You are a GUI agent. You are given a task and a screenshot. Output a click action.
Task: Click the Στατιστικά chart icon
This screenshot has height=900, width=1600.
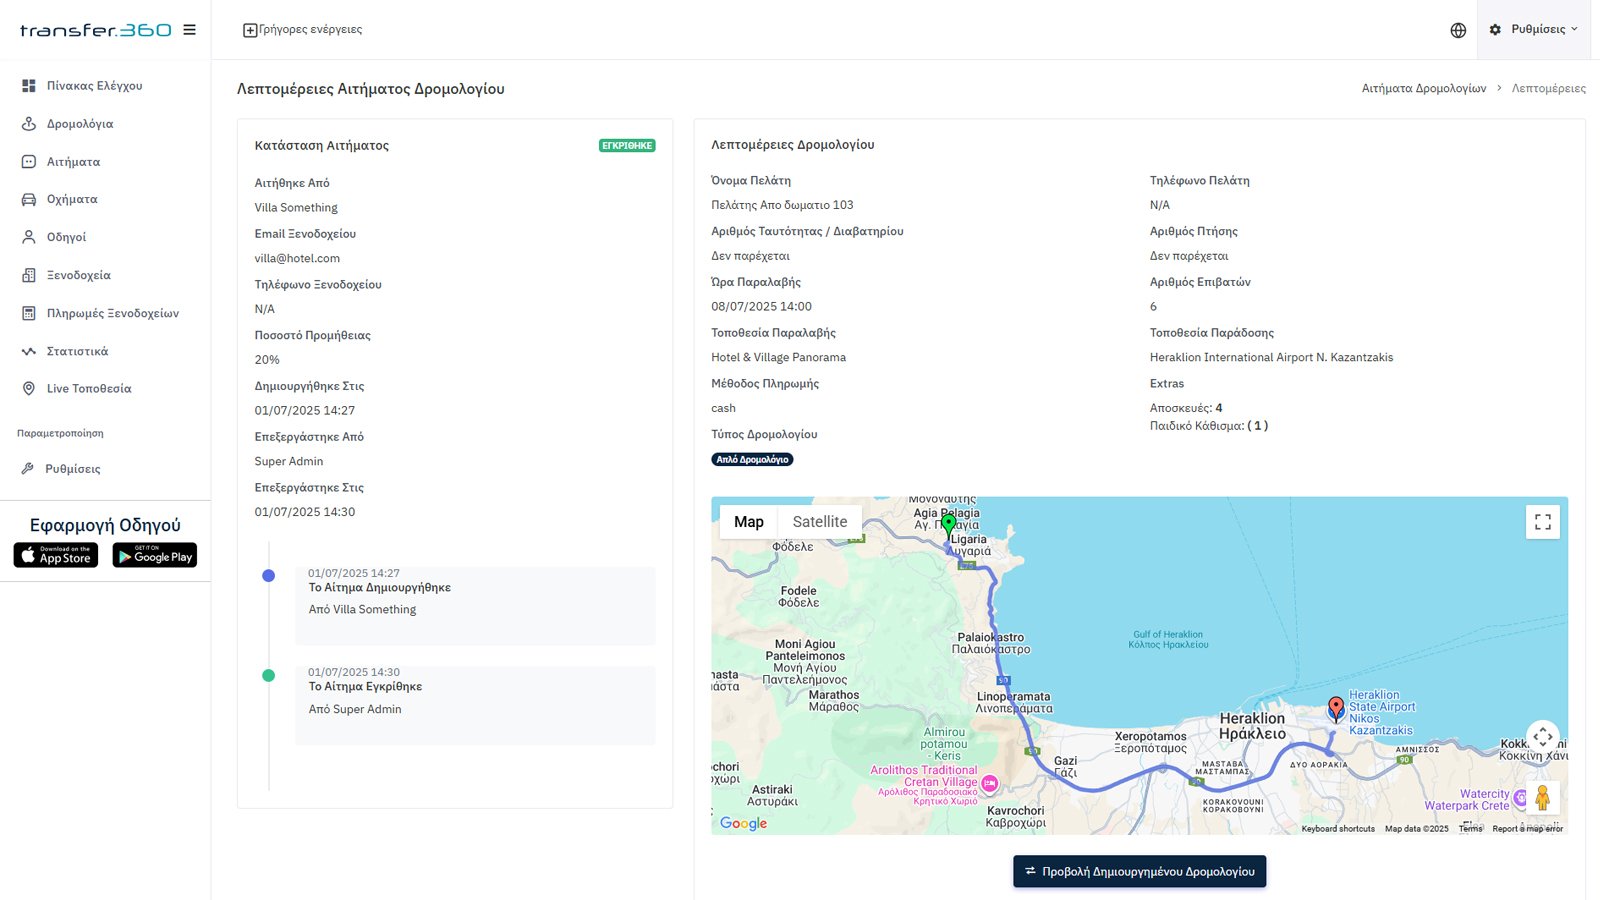pyautogui.click(x=29, y=351)
